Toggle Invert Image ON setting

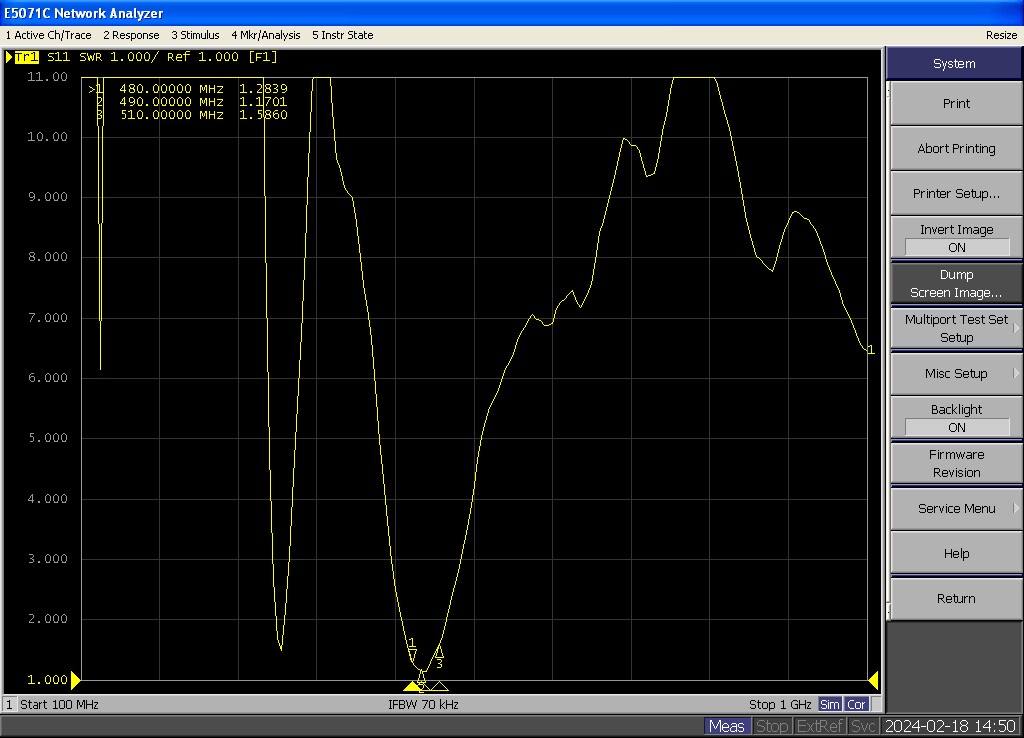click(x=956, y=238)
